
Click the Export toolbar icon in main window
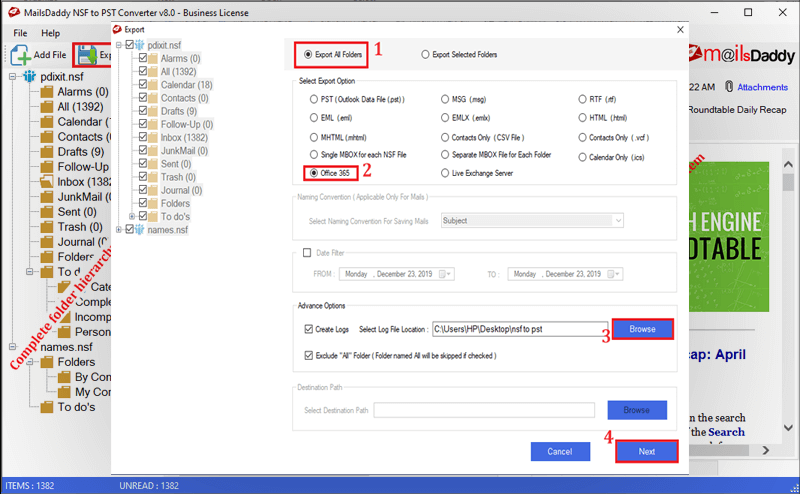tap(87, 55)
